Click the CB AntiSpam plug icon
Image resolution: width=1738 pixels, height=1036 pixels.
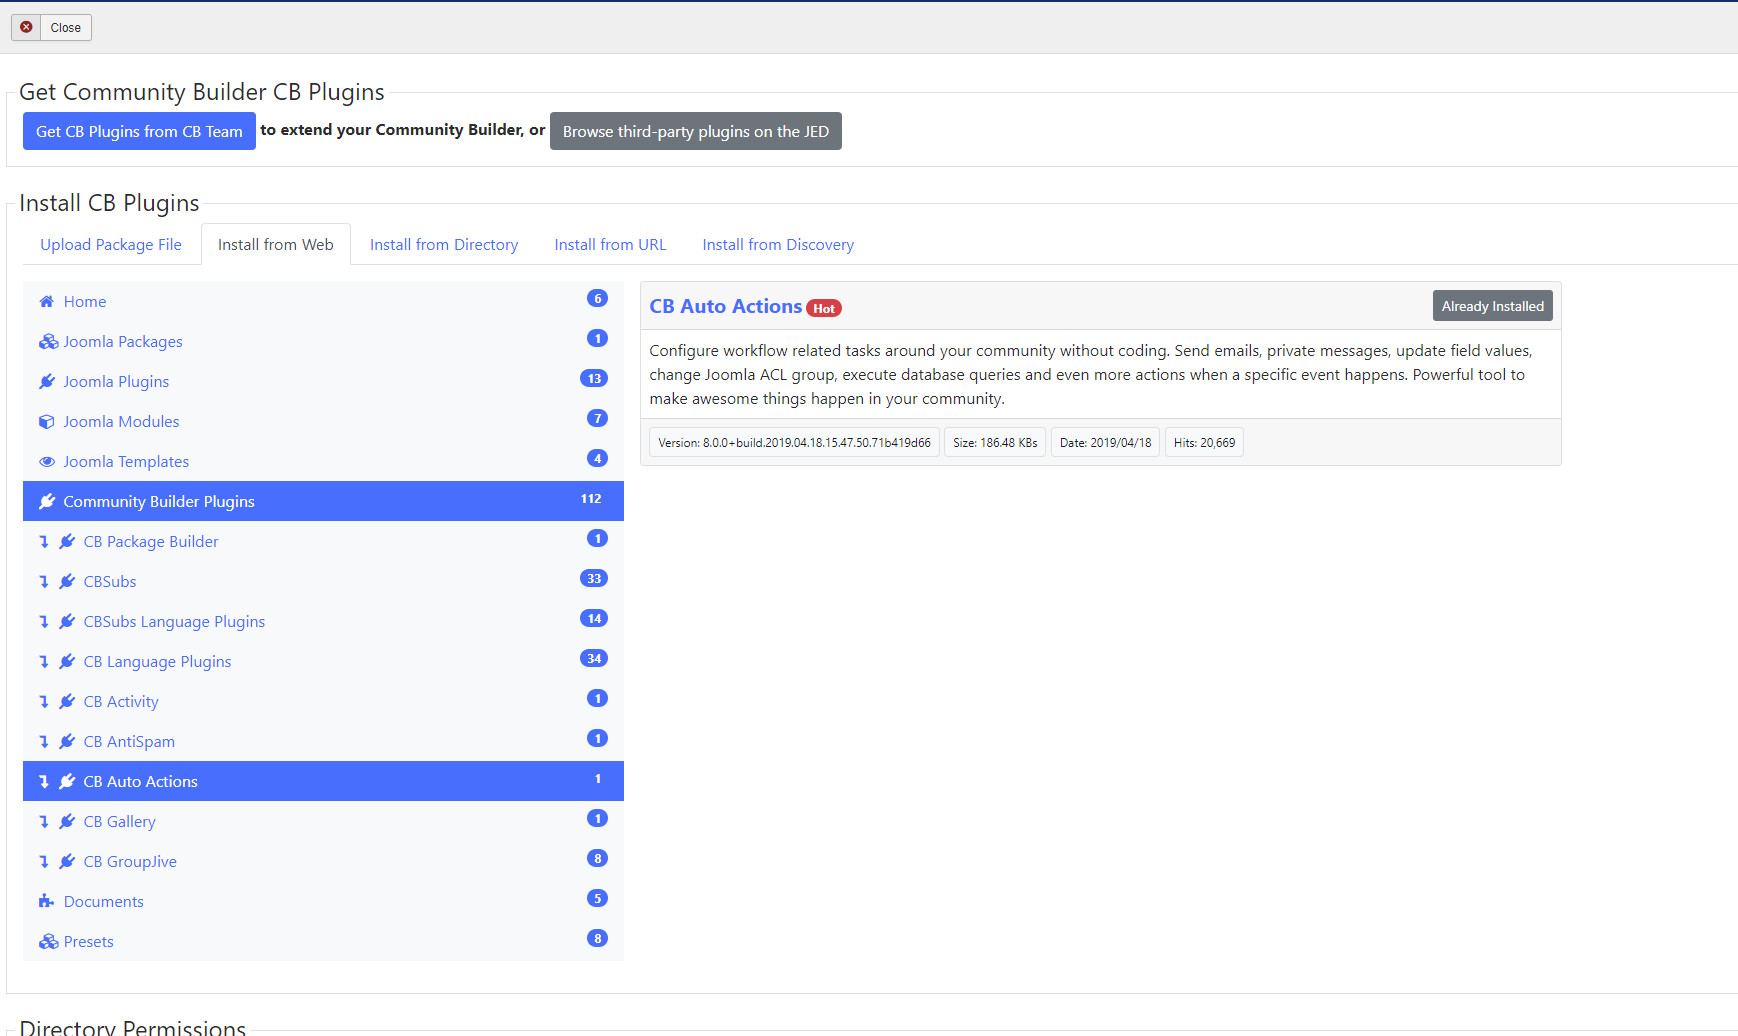(x=67, y=741)
